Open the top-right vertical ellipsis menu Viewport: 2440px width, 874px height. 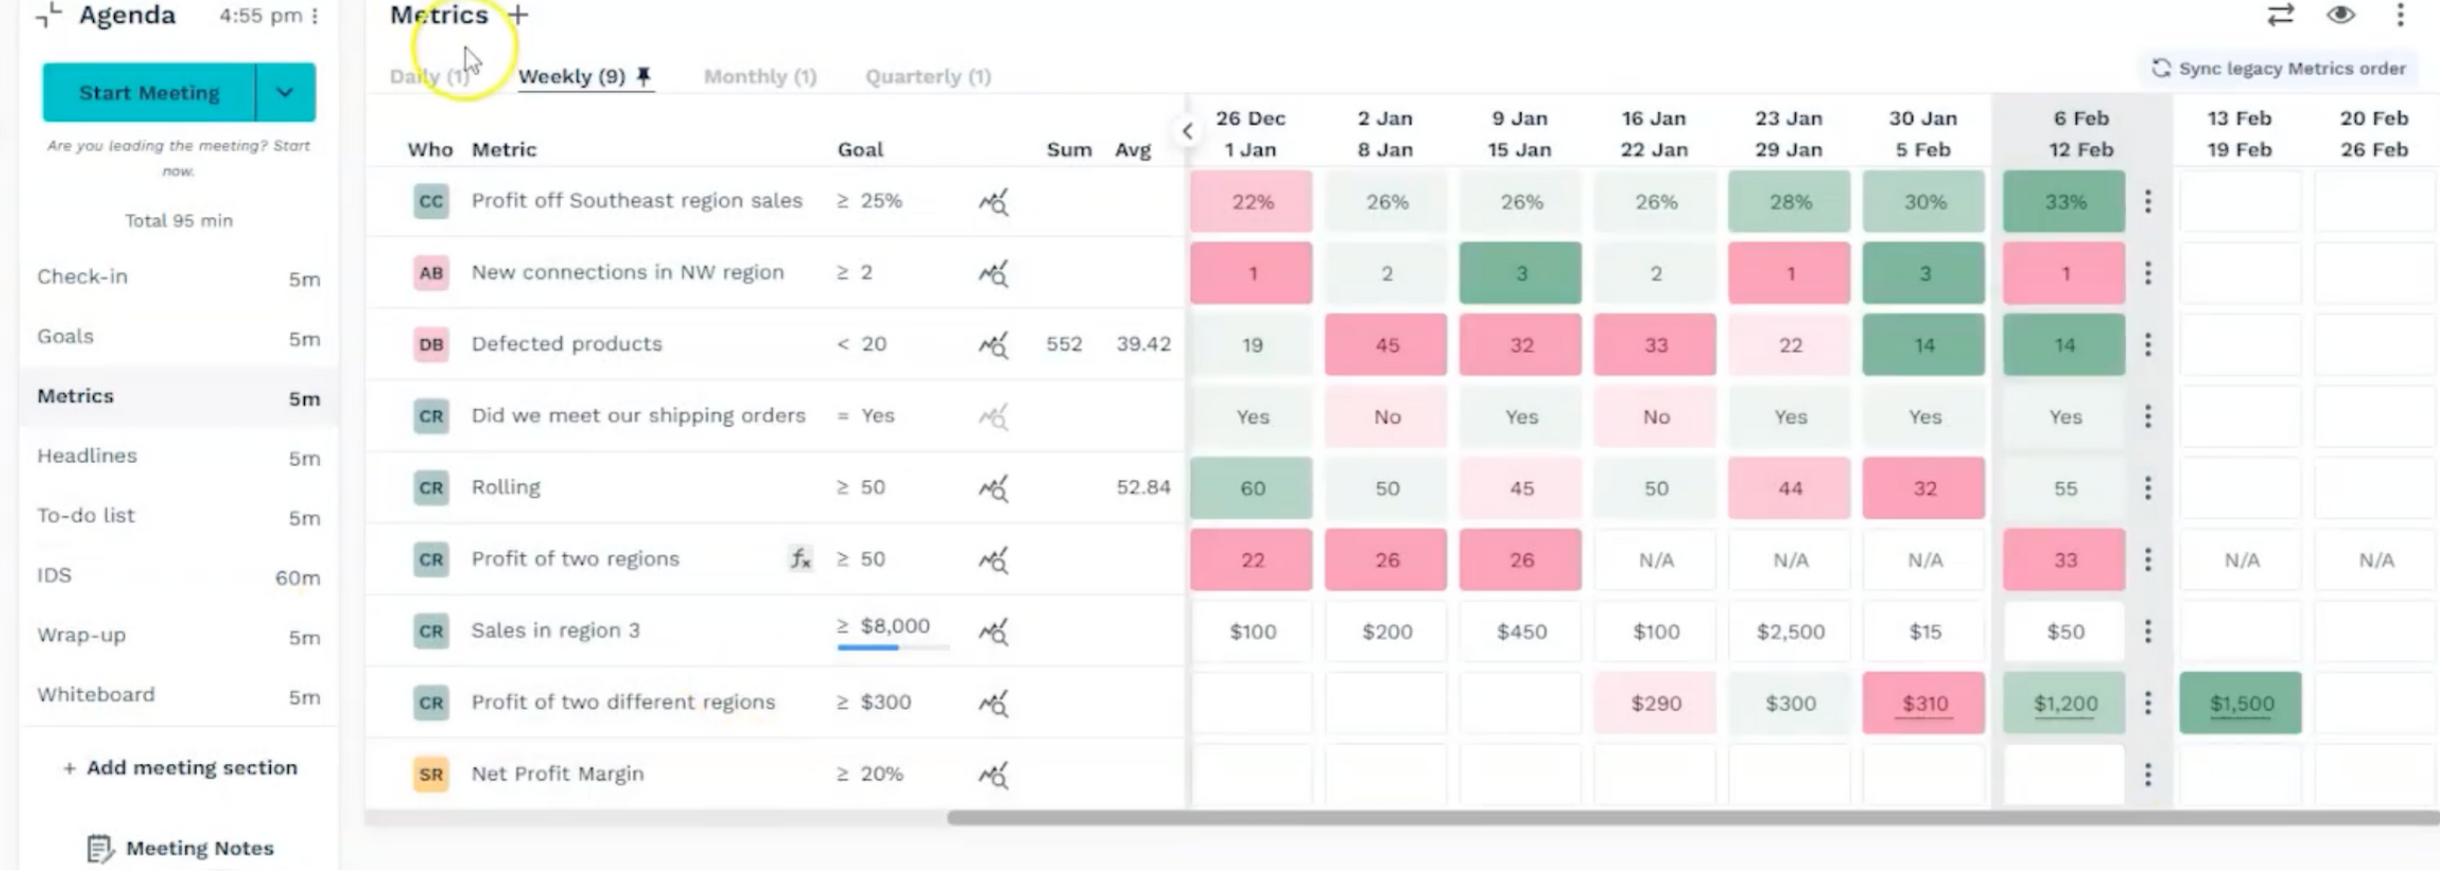click(2400, 15)
